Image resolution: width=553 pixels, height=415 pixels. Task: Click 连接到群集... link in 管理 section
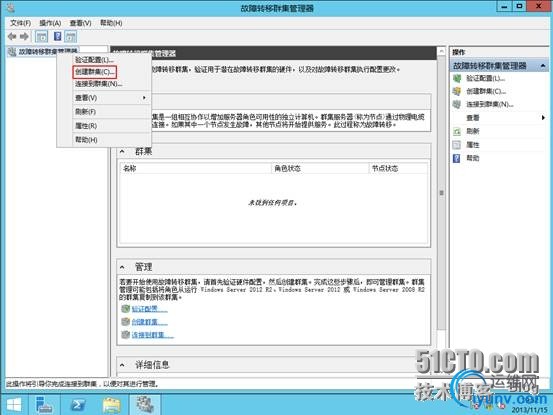click(x=152, y=335)
